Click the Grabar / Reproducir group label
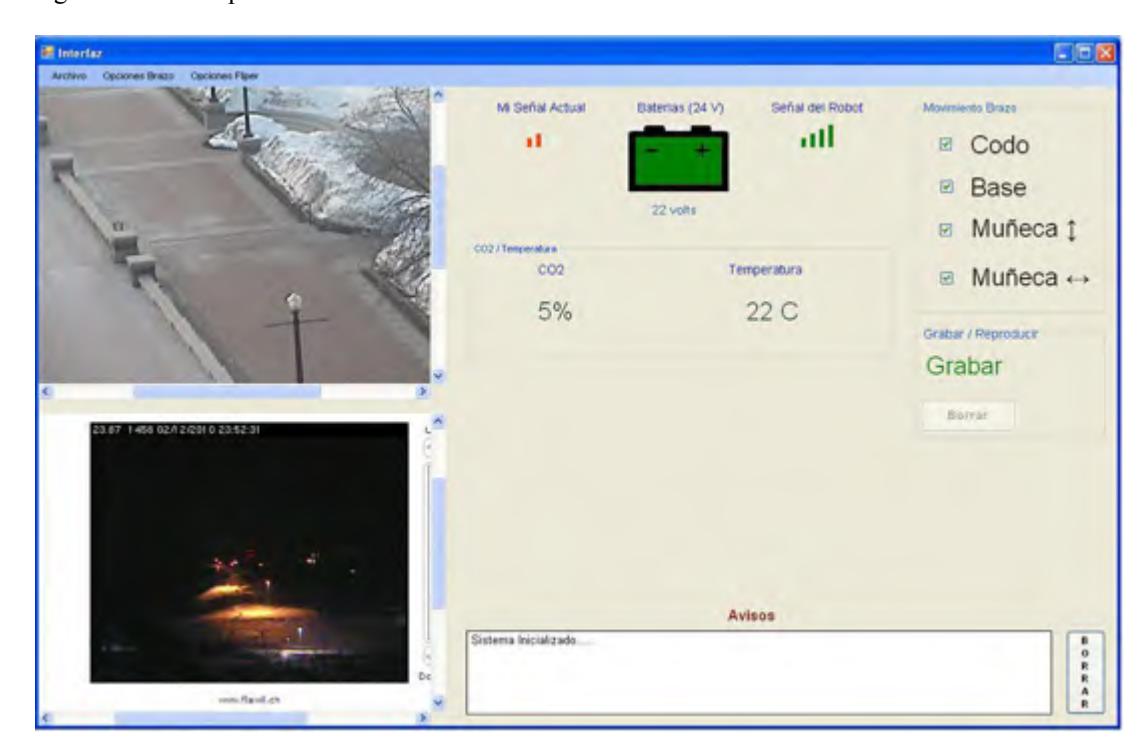Image resolution: width=1145 pixels, height=741 pixels. click(980, 334)
